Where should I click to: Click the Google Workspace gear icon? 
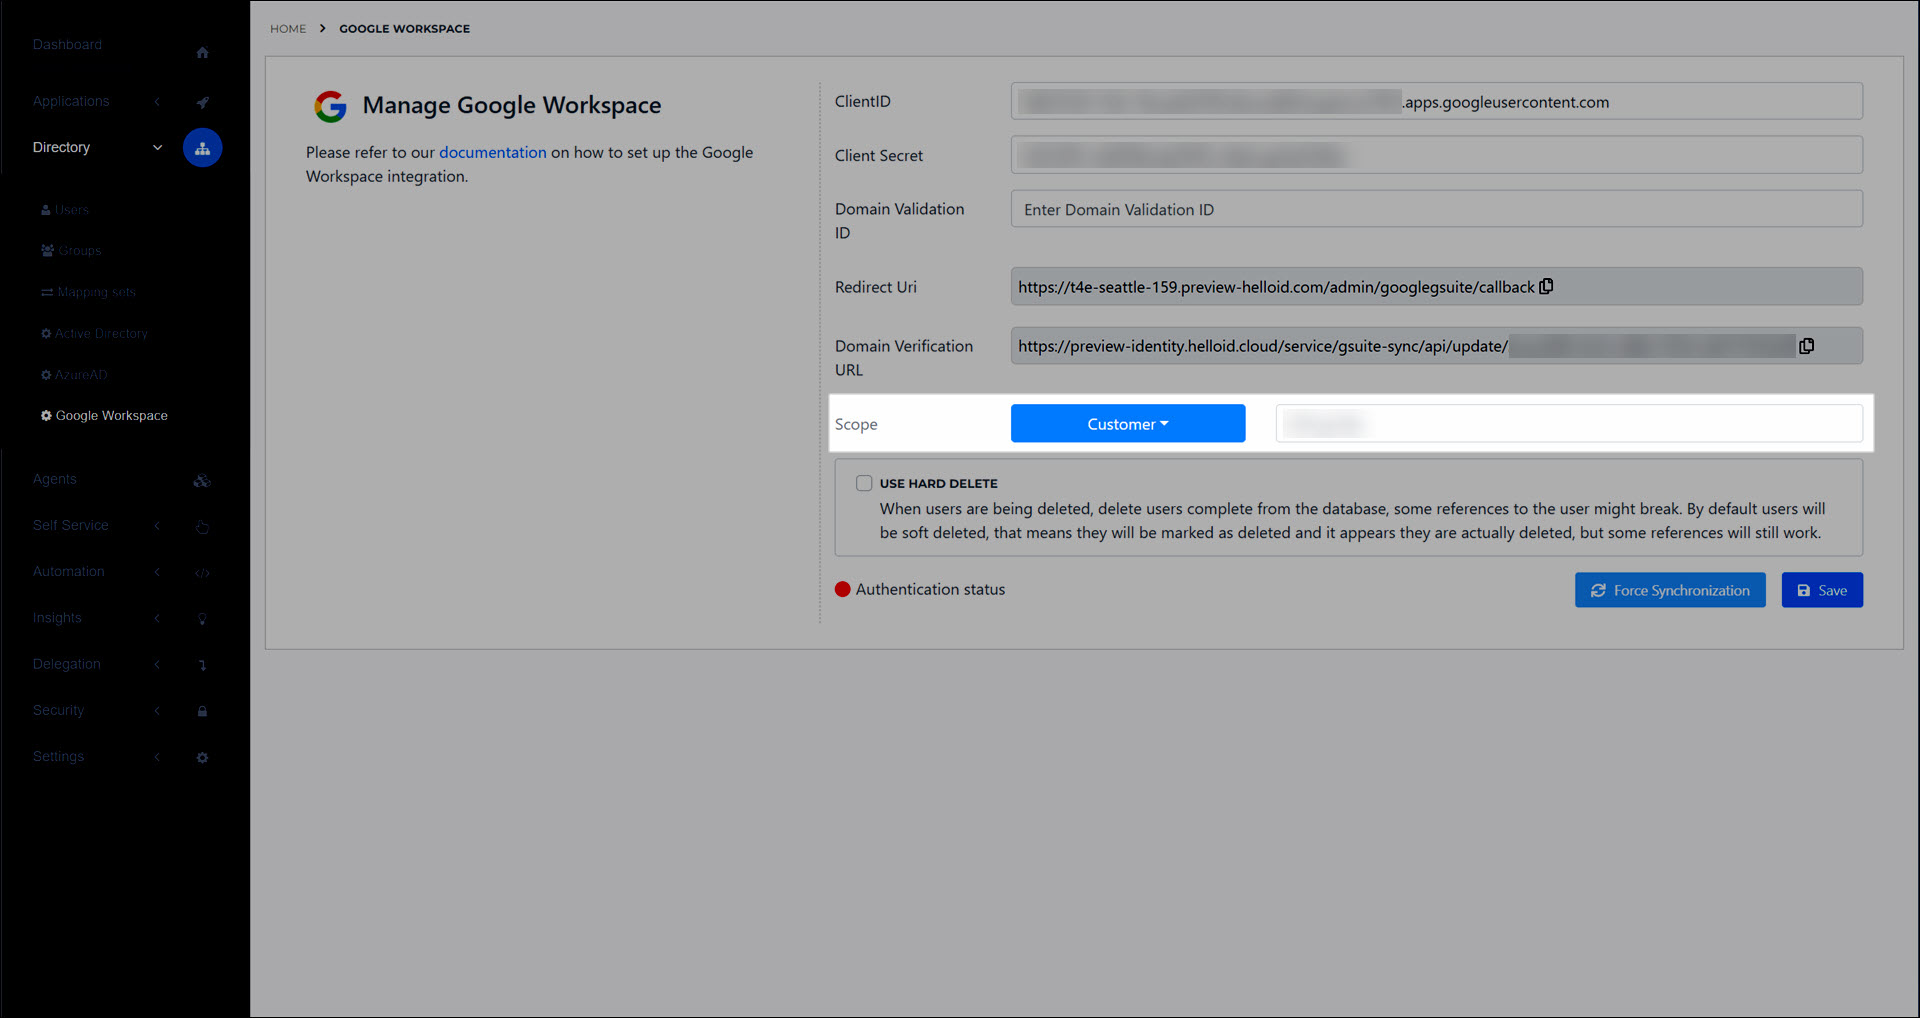(46, 415)
